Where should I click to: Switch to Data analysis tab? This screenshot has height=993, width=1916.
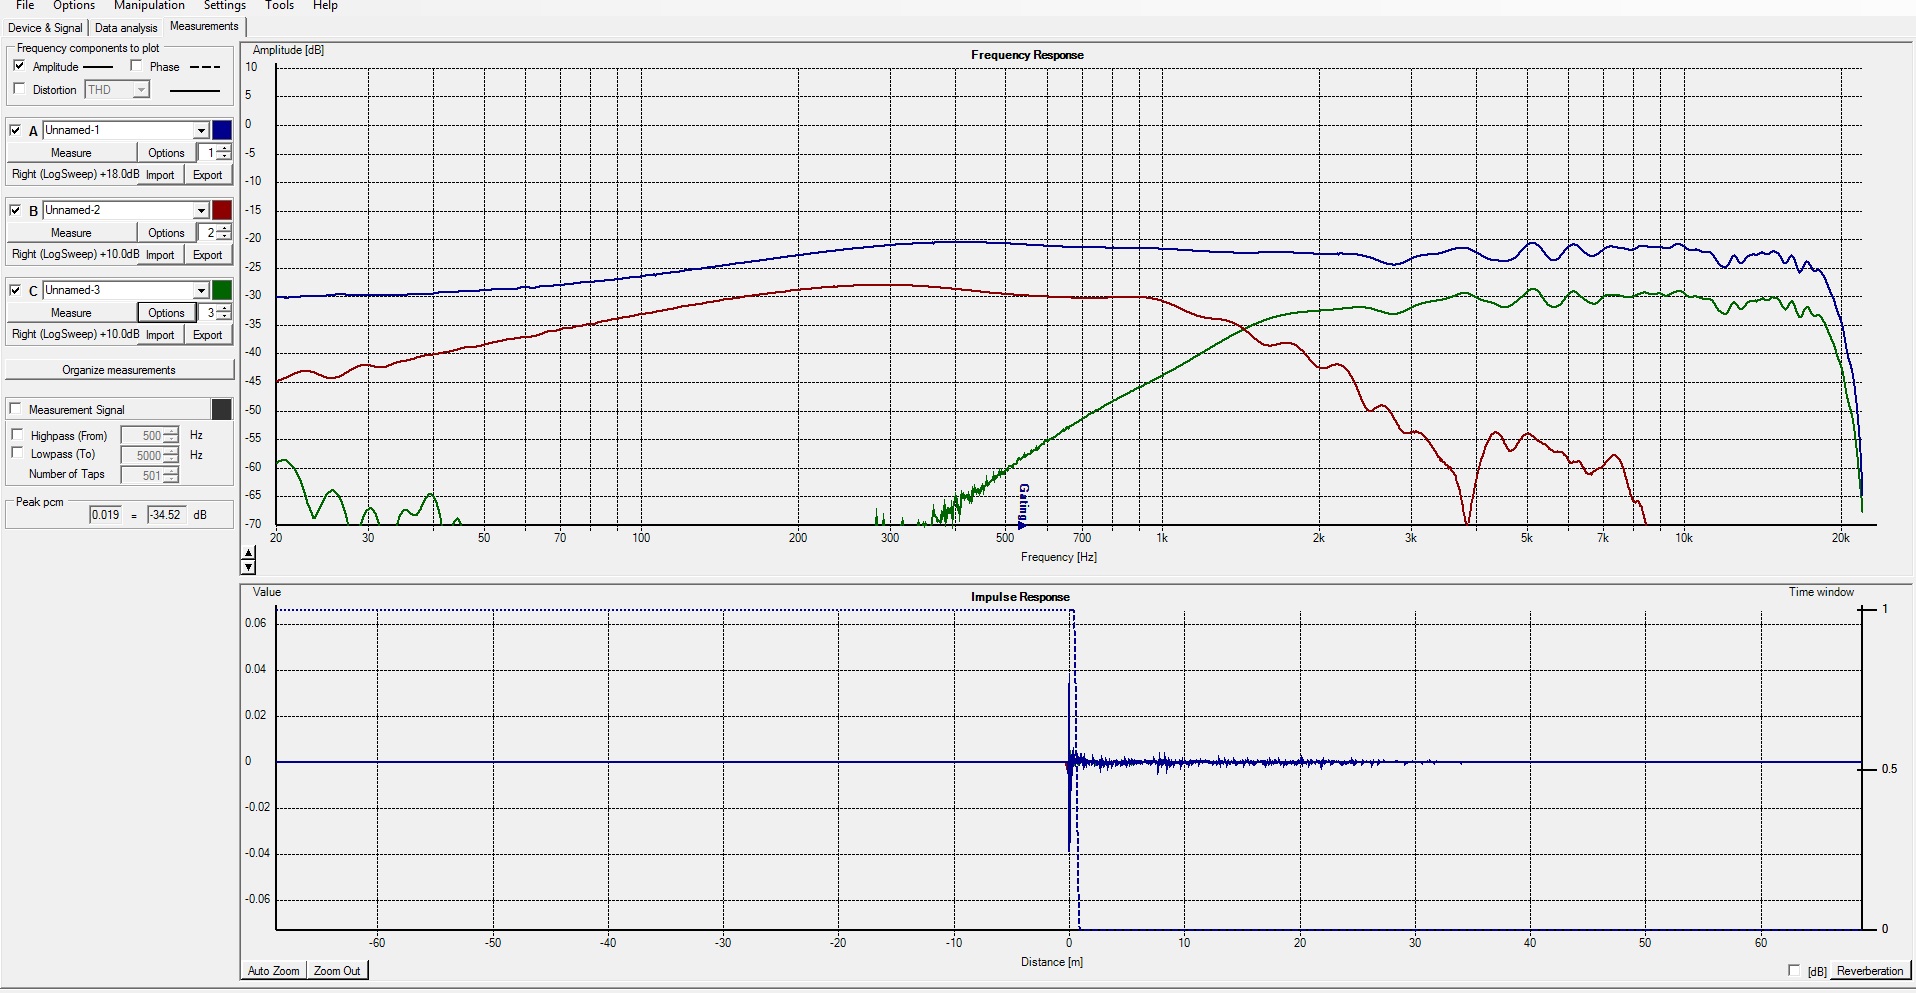pyautogui.click(x=126, y=28)
